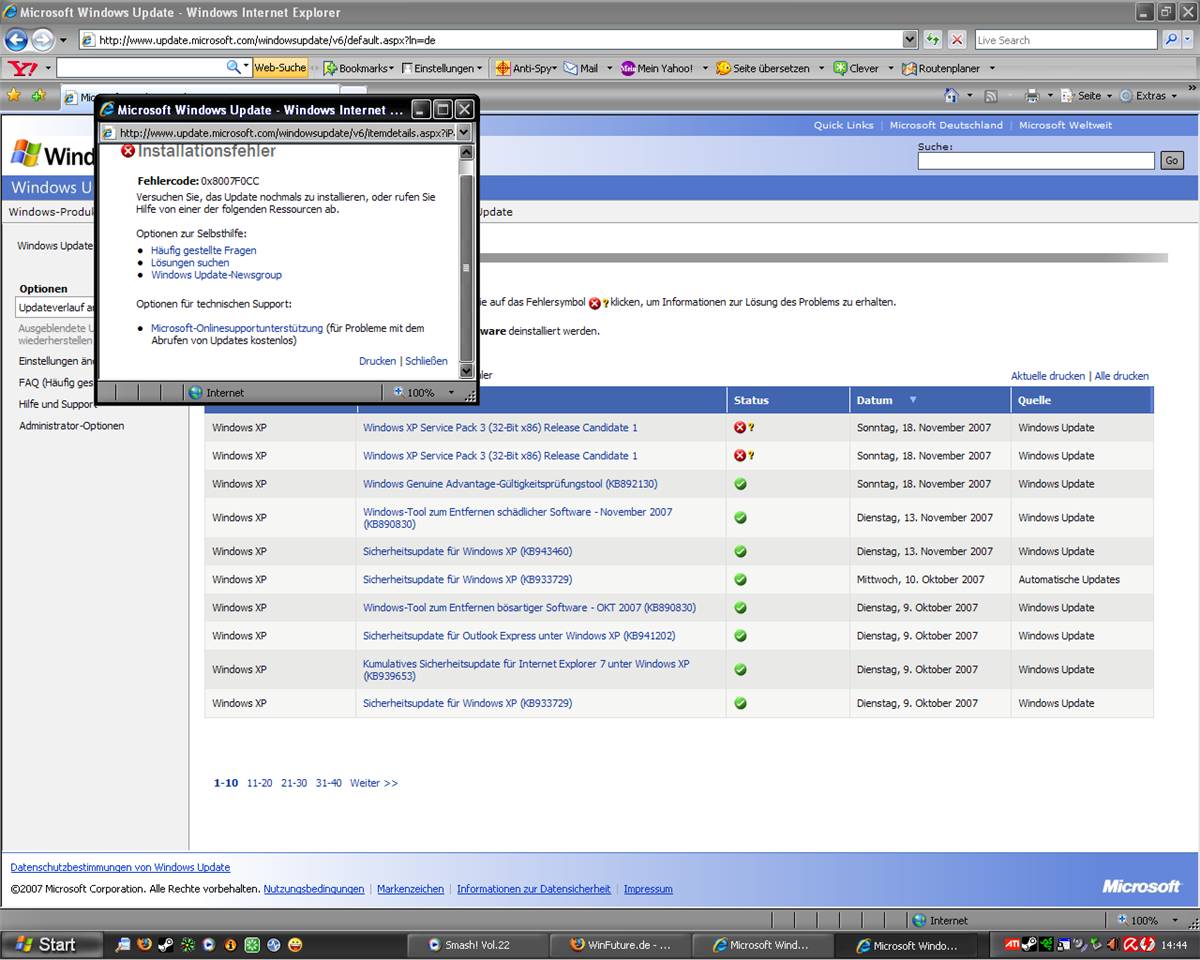The height and width of the screenshot is (960, 1200).
Task: Click the Quelle column header
Action: tap(1034, 400)
